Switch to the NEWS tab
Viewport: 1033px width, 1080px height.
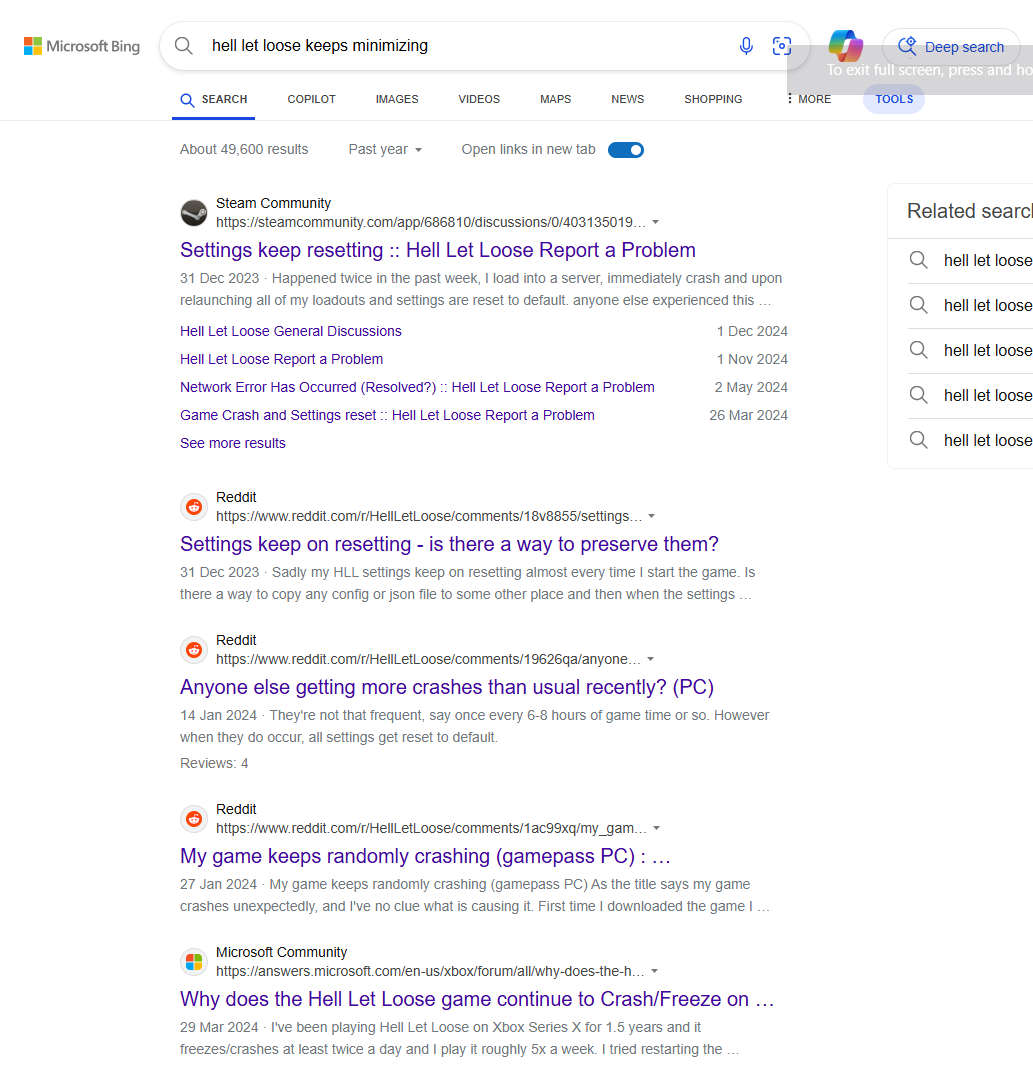(627, 99)
